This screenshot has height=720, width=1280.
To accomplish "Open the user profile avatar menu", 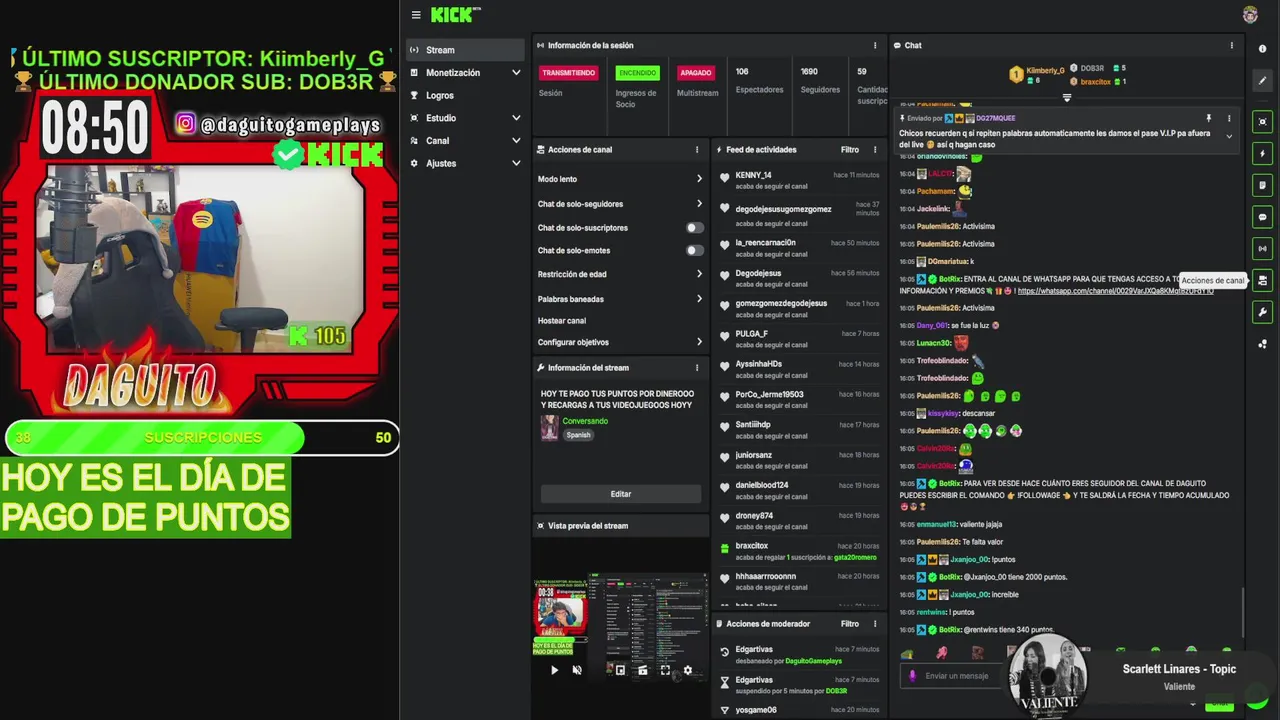I will coord(1250,14).
